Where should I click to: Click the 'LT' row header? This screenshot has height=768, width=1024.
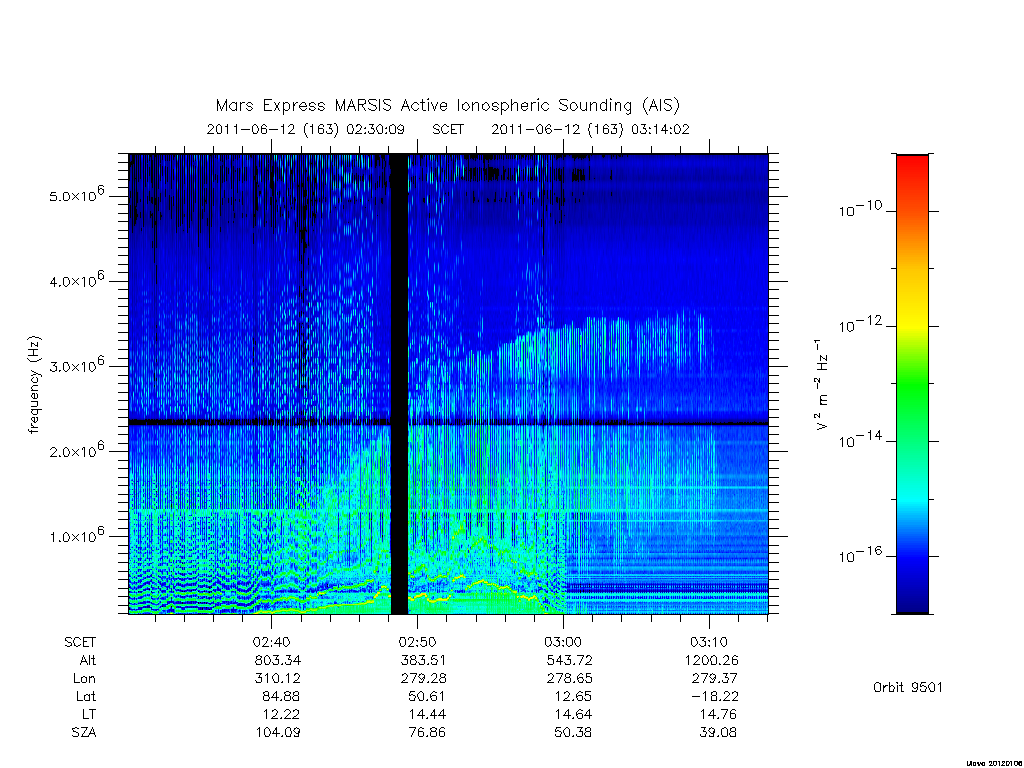point(89,714)
